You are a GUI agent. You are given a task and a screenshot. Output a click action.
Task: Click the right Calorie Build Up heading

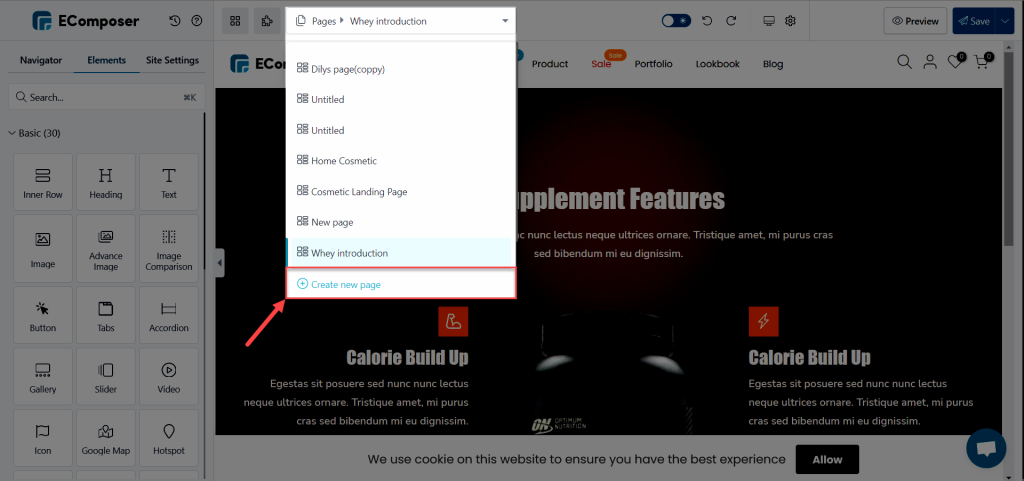pos(810,358)
